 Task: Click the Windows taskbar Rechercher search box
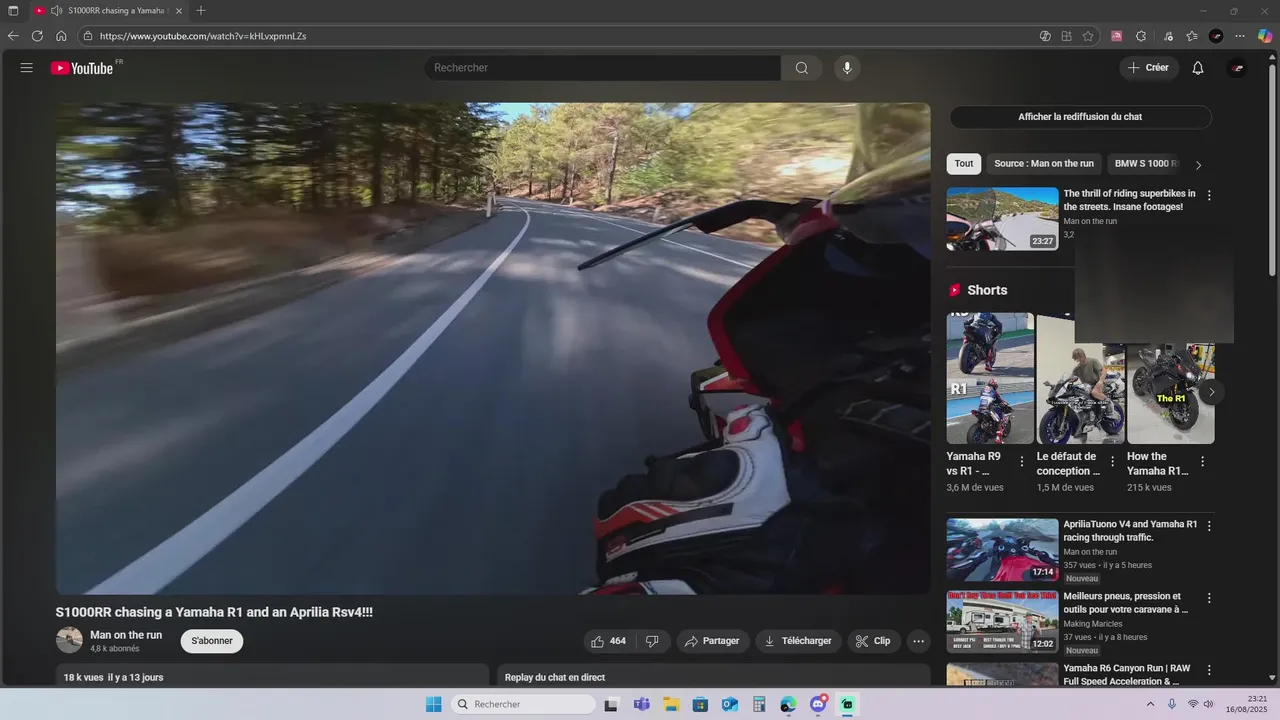523,704
